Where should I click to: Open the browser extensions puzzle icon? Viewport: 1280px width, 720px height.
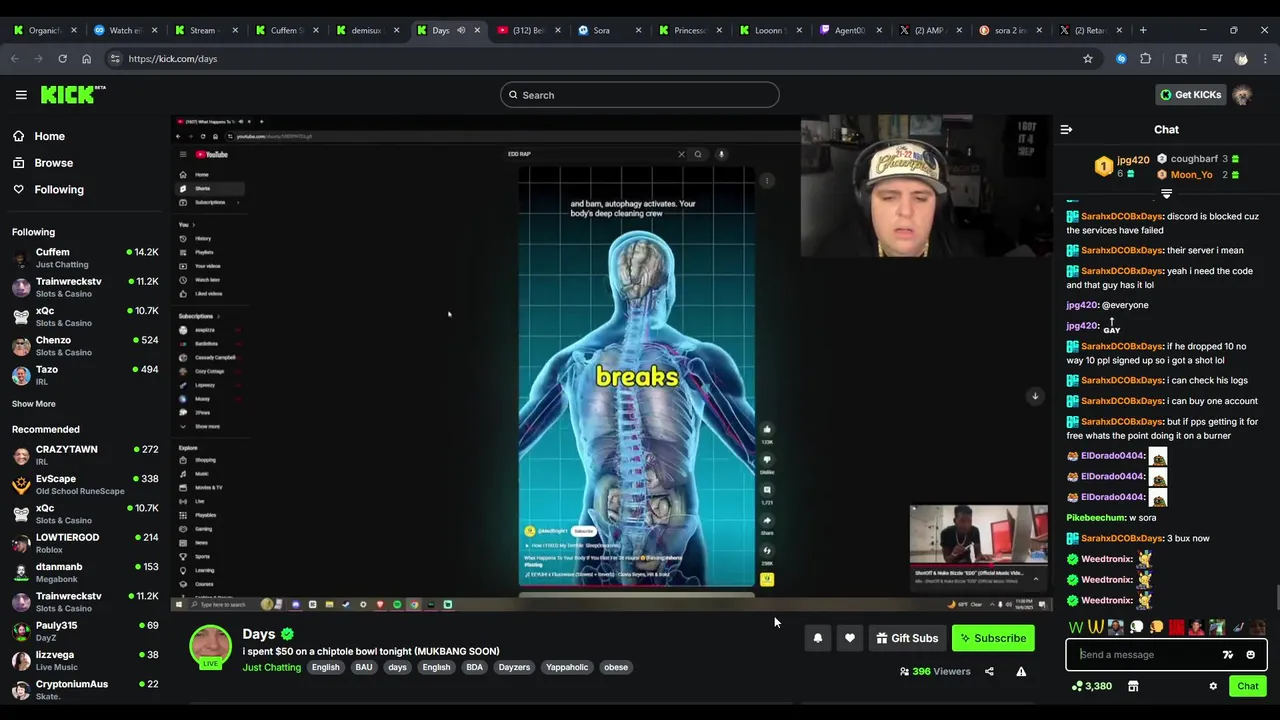(1146, 59)
